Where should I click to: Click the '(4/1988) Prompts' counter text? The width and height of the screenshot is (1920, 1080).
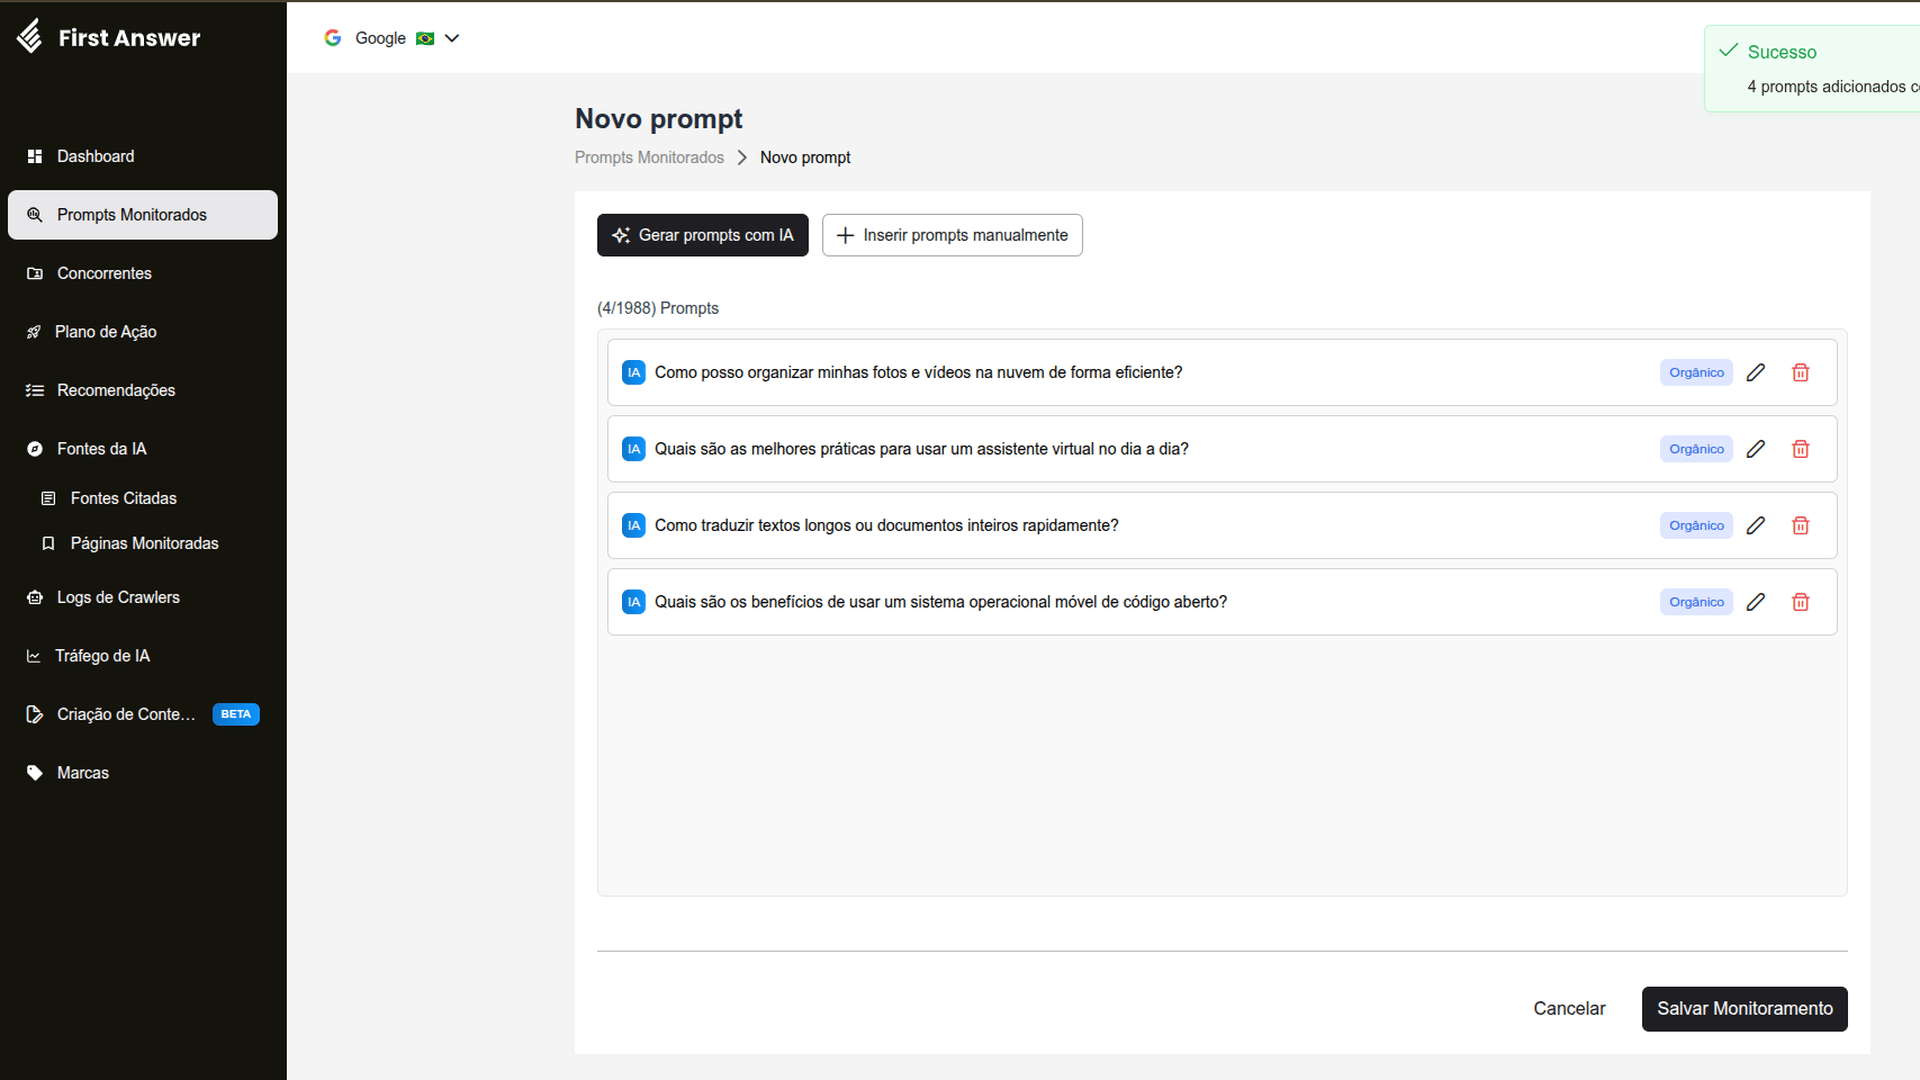pyautogui.click(x=658, y=308)
